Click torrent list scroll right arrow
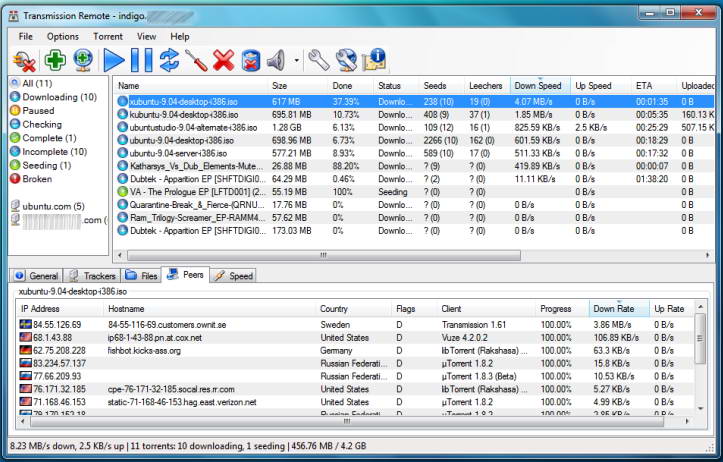723x462 pixels. pos(708,255)
